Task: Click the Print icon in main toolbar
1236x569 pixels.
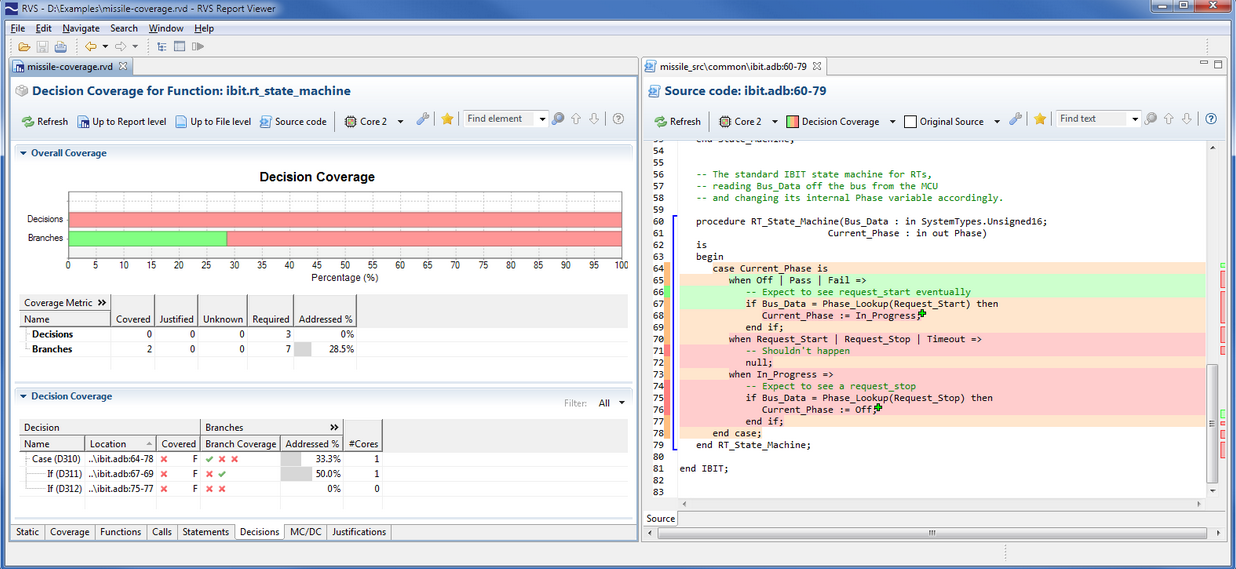Action: pyautogui.click(x=60, y=47)
